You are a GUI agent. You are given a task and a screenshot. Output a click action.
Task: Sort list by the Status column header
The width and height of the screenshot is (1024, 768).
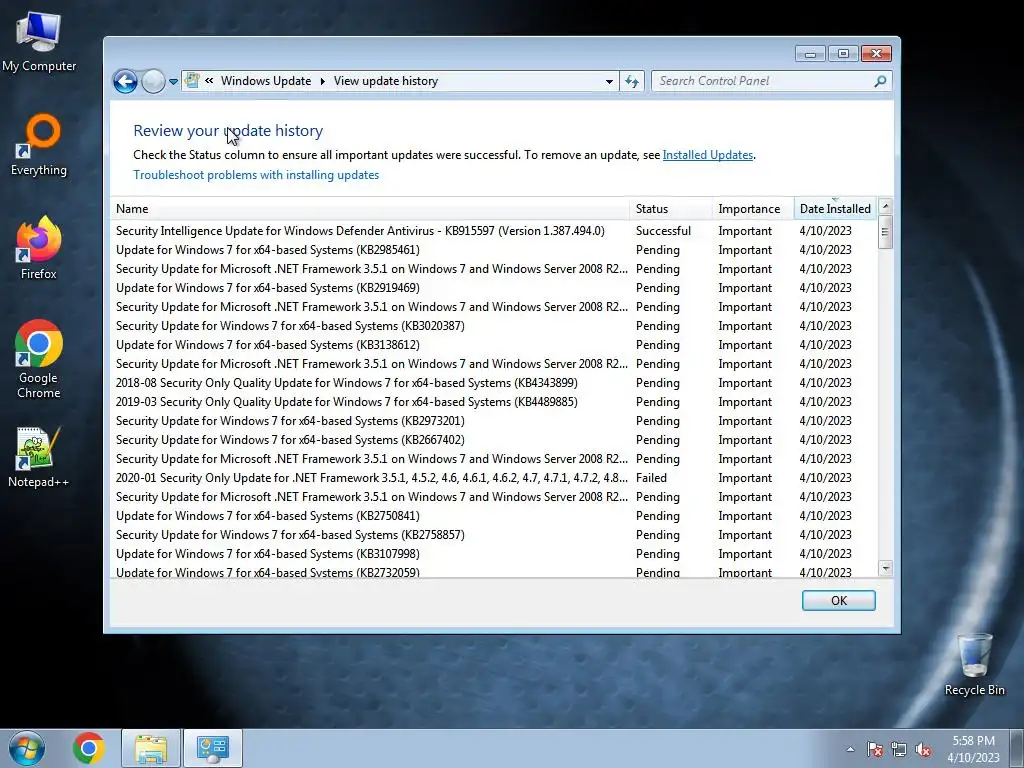(x=671, y=209)
